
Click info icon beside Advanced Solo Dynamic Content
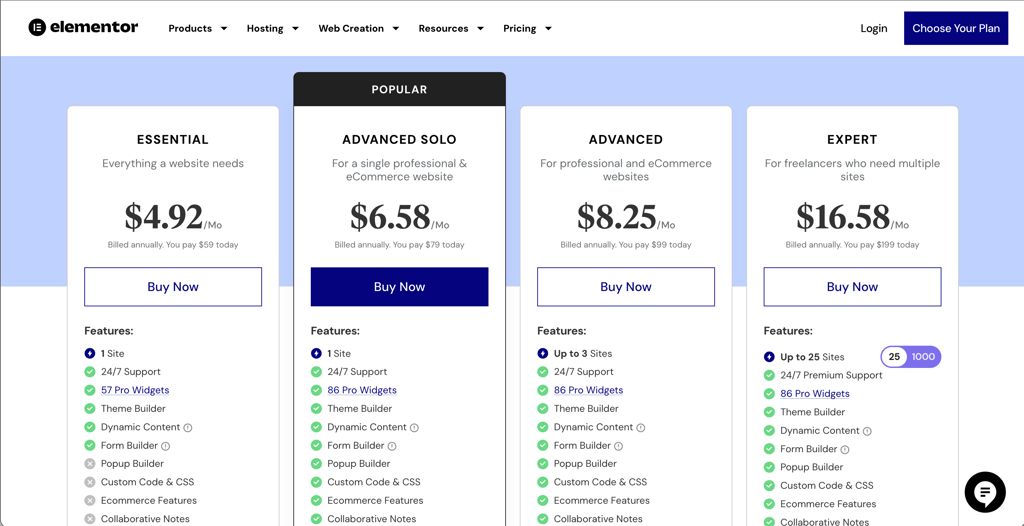(x=414, y=427)
